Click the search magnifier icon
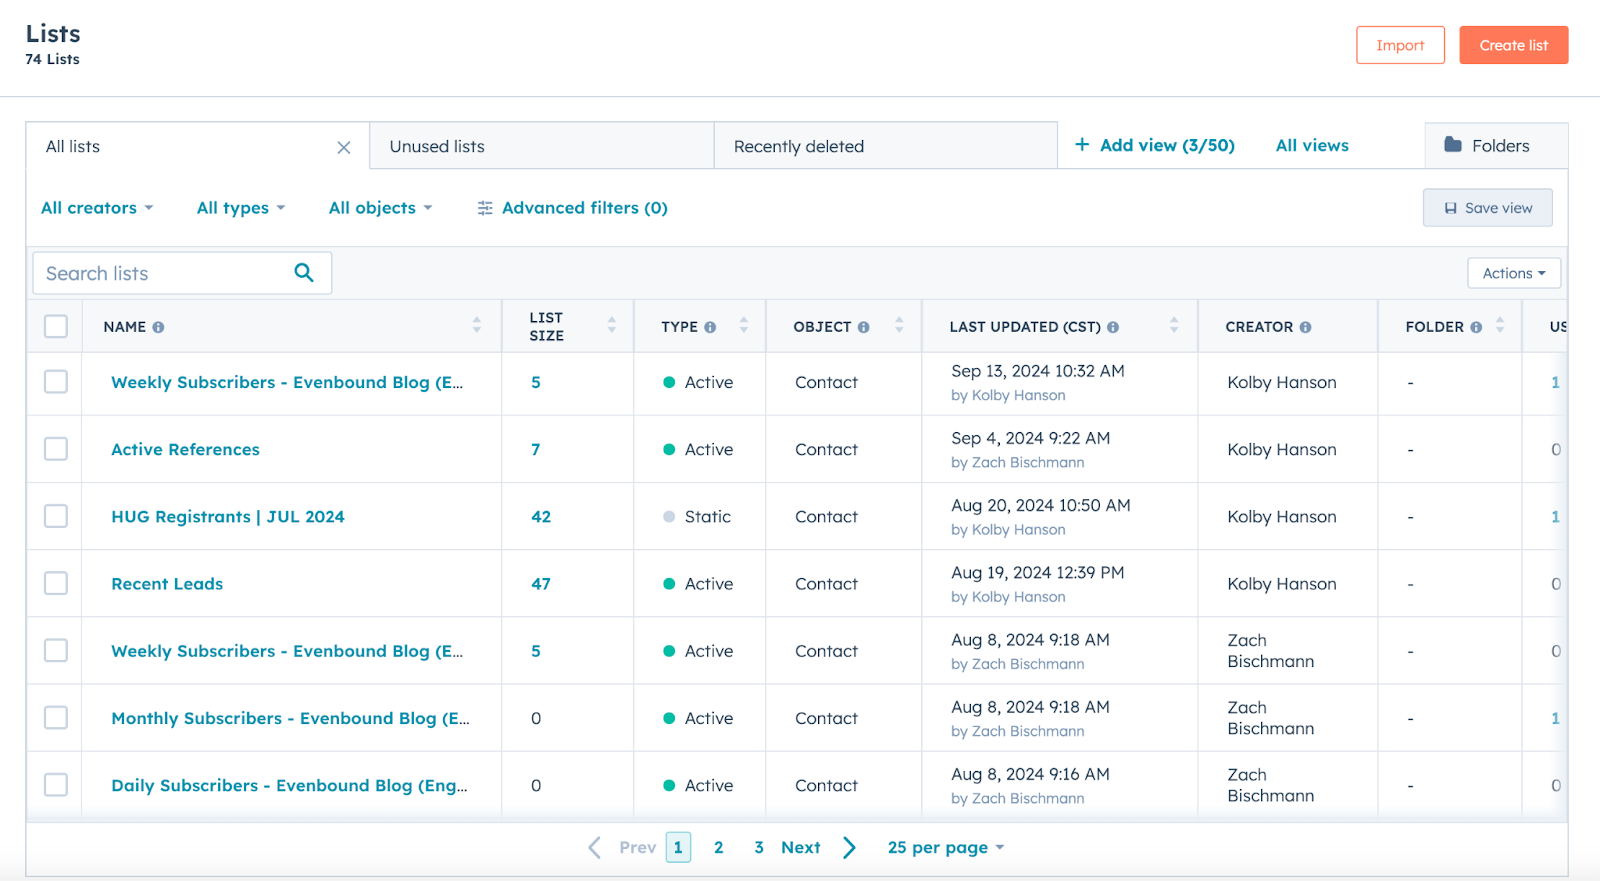 (x=304, y=272)
